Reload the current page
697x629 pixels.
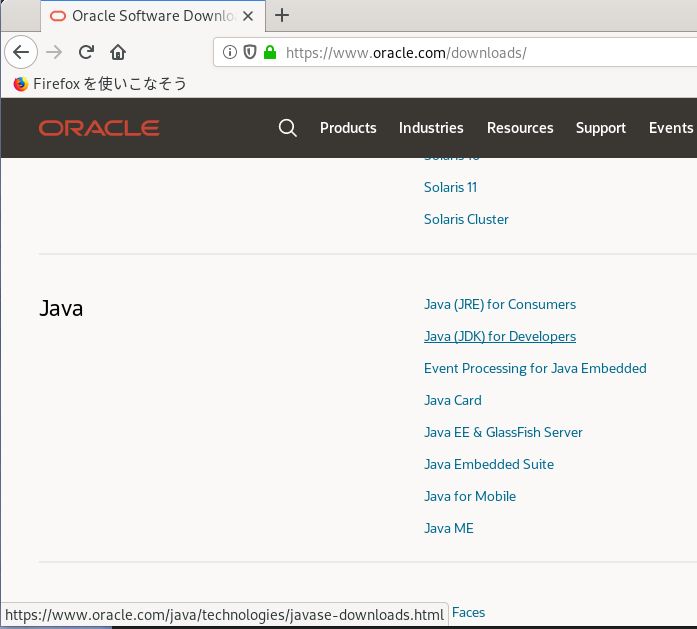86,52
